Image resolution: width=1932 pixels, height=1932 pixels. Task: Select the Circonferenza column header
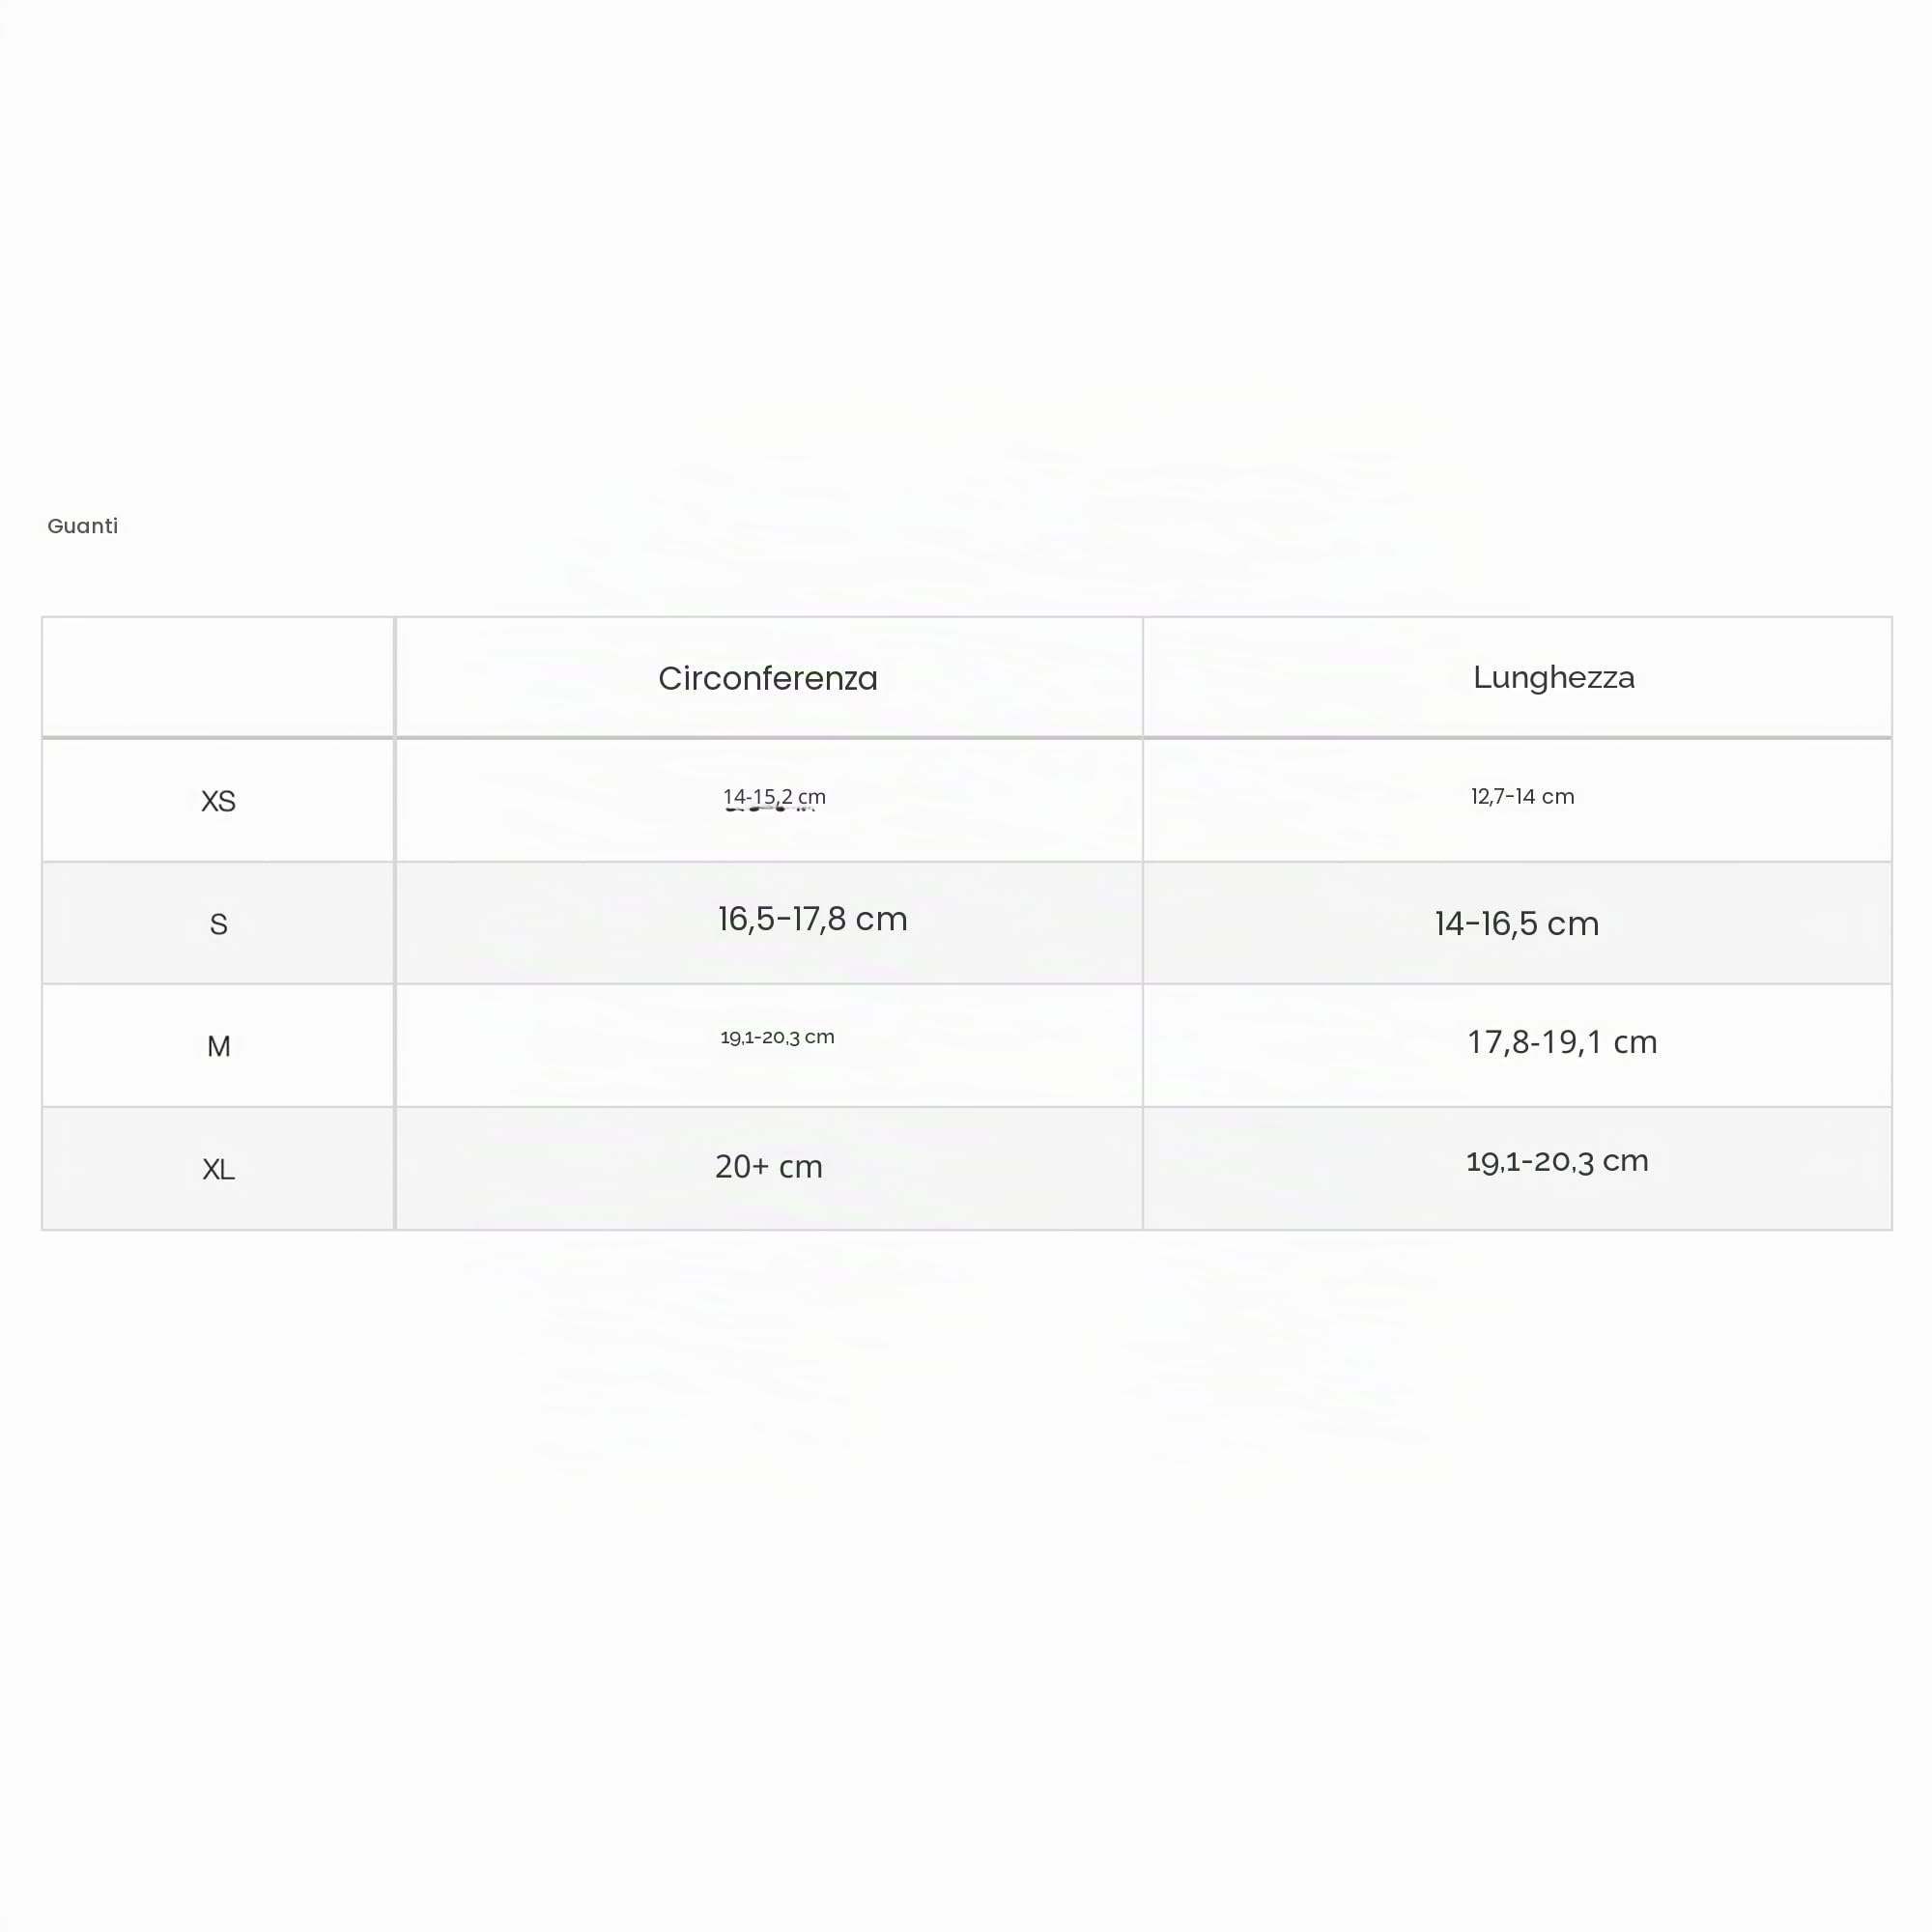click(x=768, y=678)
